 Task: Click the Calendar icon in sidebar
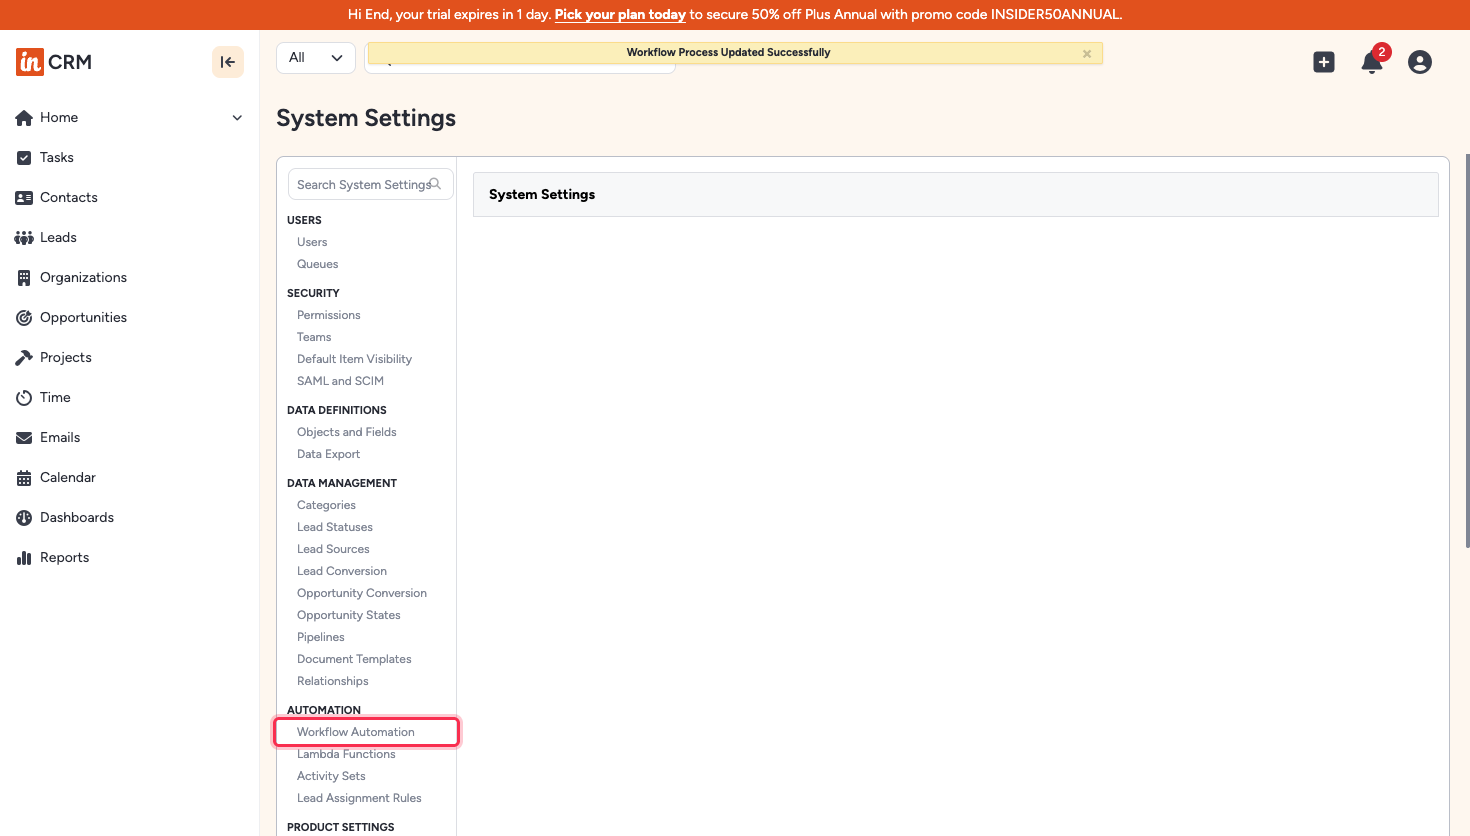click(24, 478)
